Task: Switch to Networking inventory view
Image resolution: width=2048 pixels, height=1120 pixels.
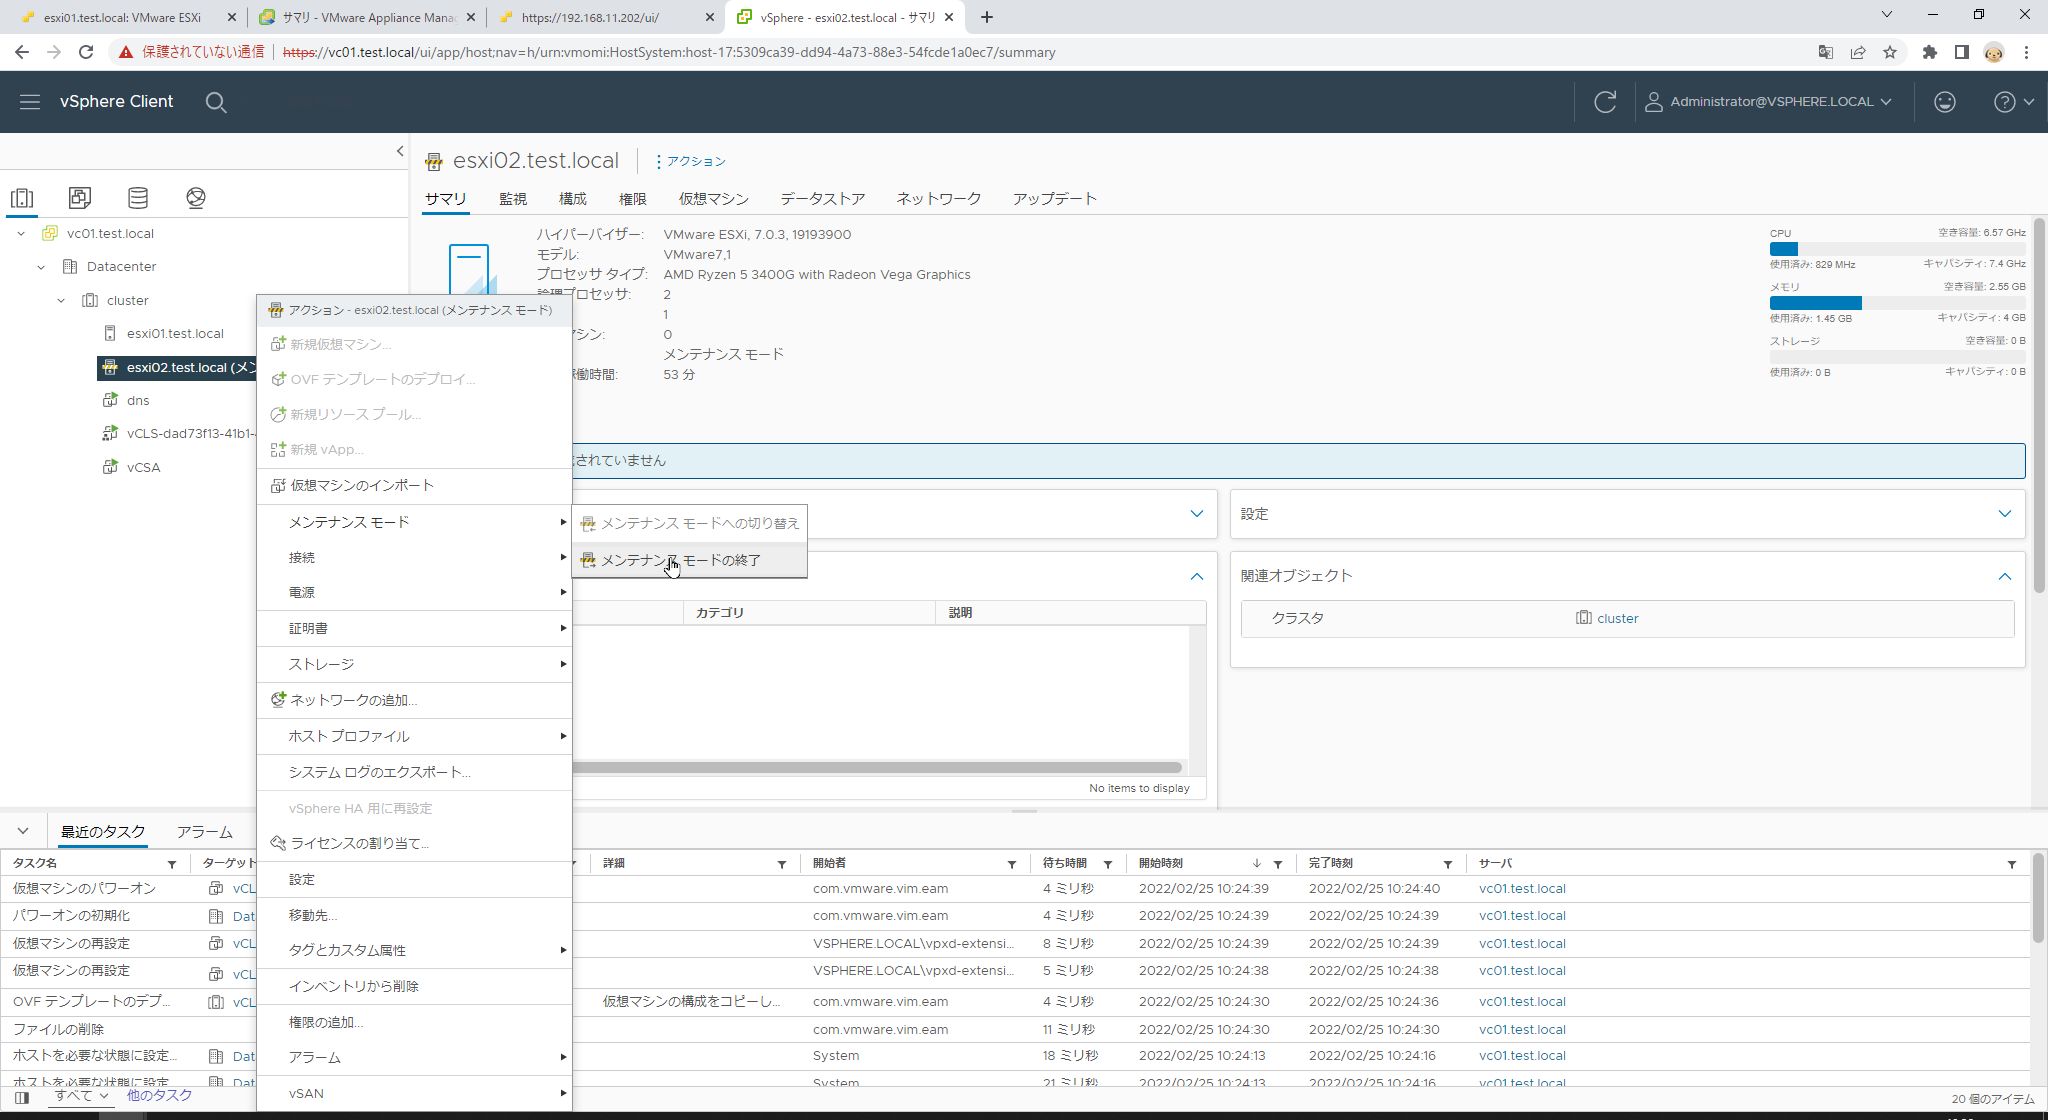Action: (196, 197)
